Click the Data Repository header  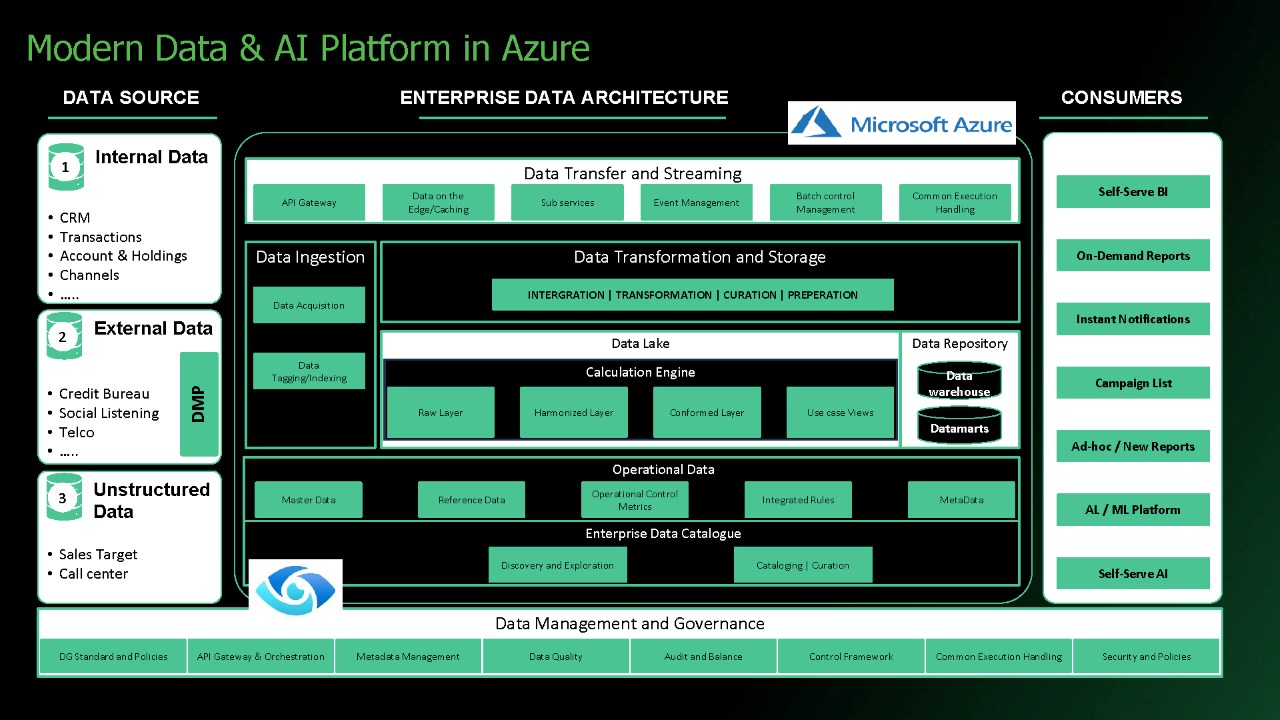pyautogui.click(x=960, y=344)
